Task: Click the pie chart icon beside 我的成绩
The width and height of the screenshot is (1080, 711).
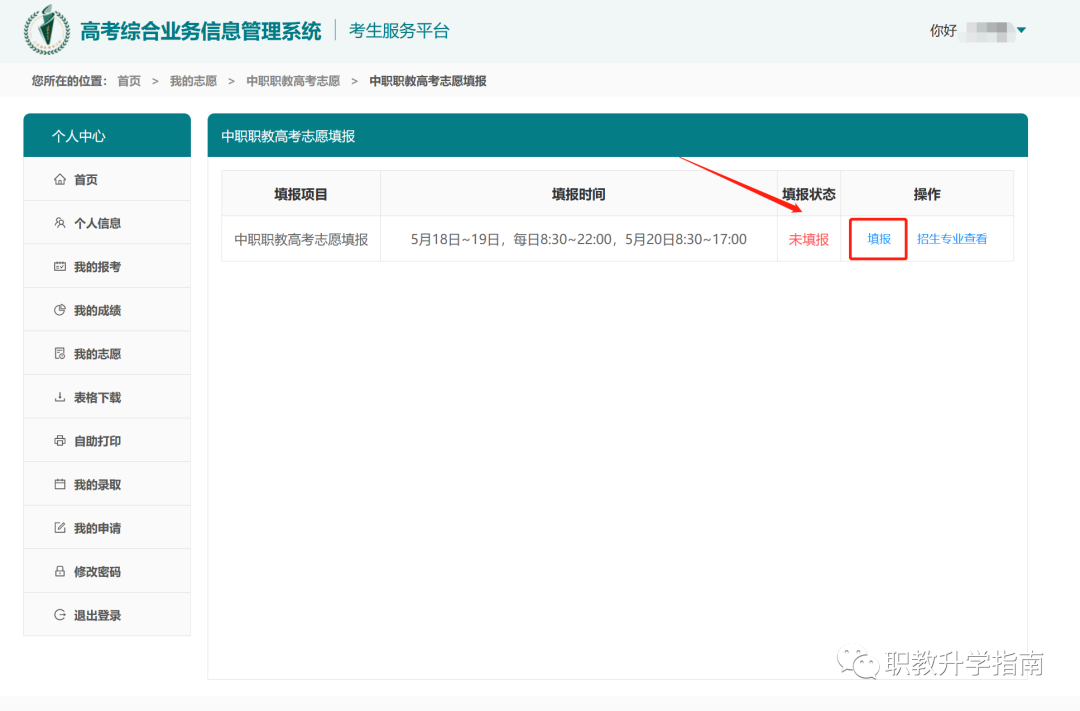Action: (60, 310)
